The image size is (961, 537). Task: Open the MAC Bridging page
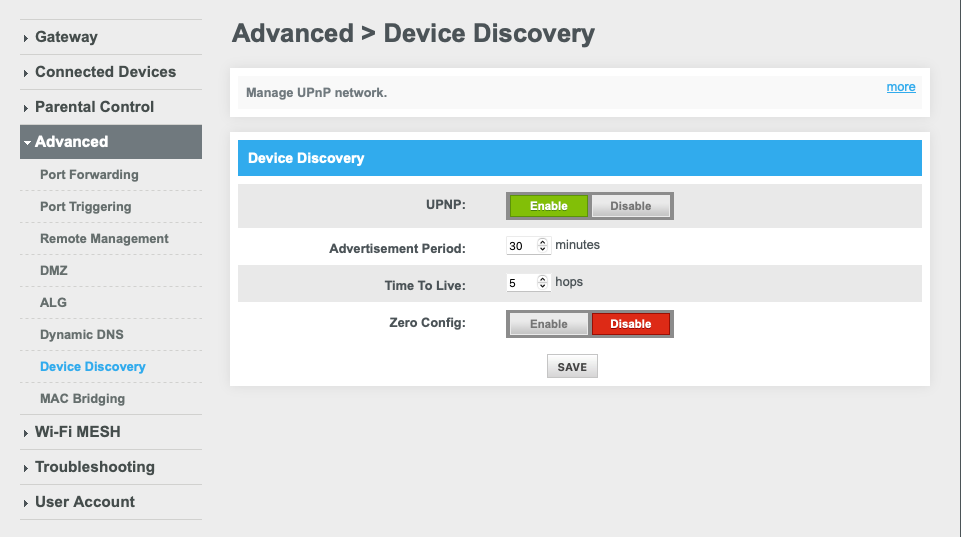click(83, 398)
